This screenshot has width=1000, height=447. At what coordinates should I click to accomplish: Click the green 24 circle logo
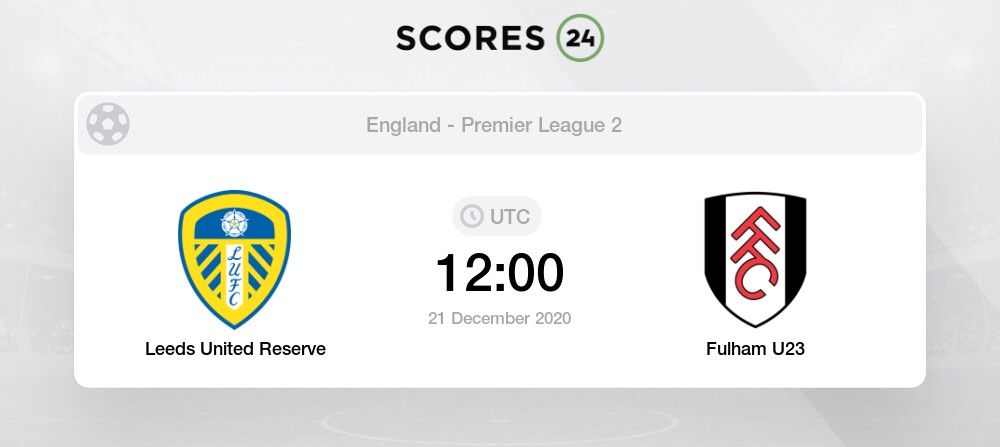580,38
